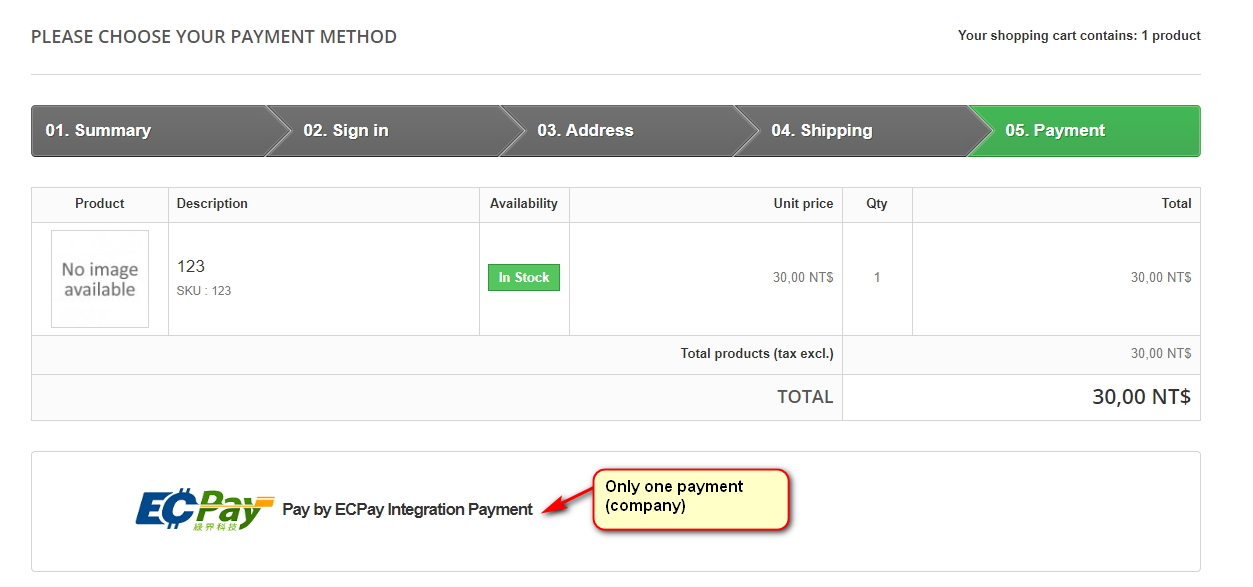Click the Unit price column header
This screenshot has height=587, width=1253.
point(803,203)
